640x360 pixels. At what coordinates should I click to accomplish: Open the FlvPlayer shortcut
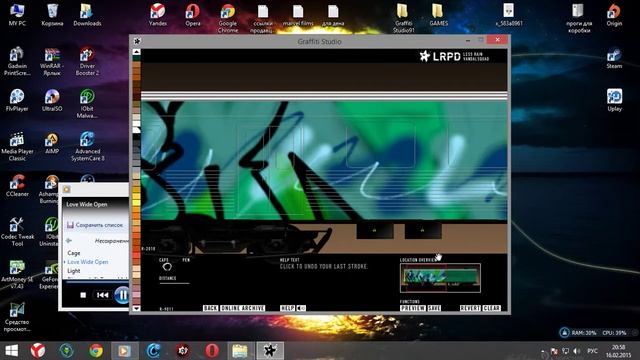coord(17,100)
